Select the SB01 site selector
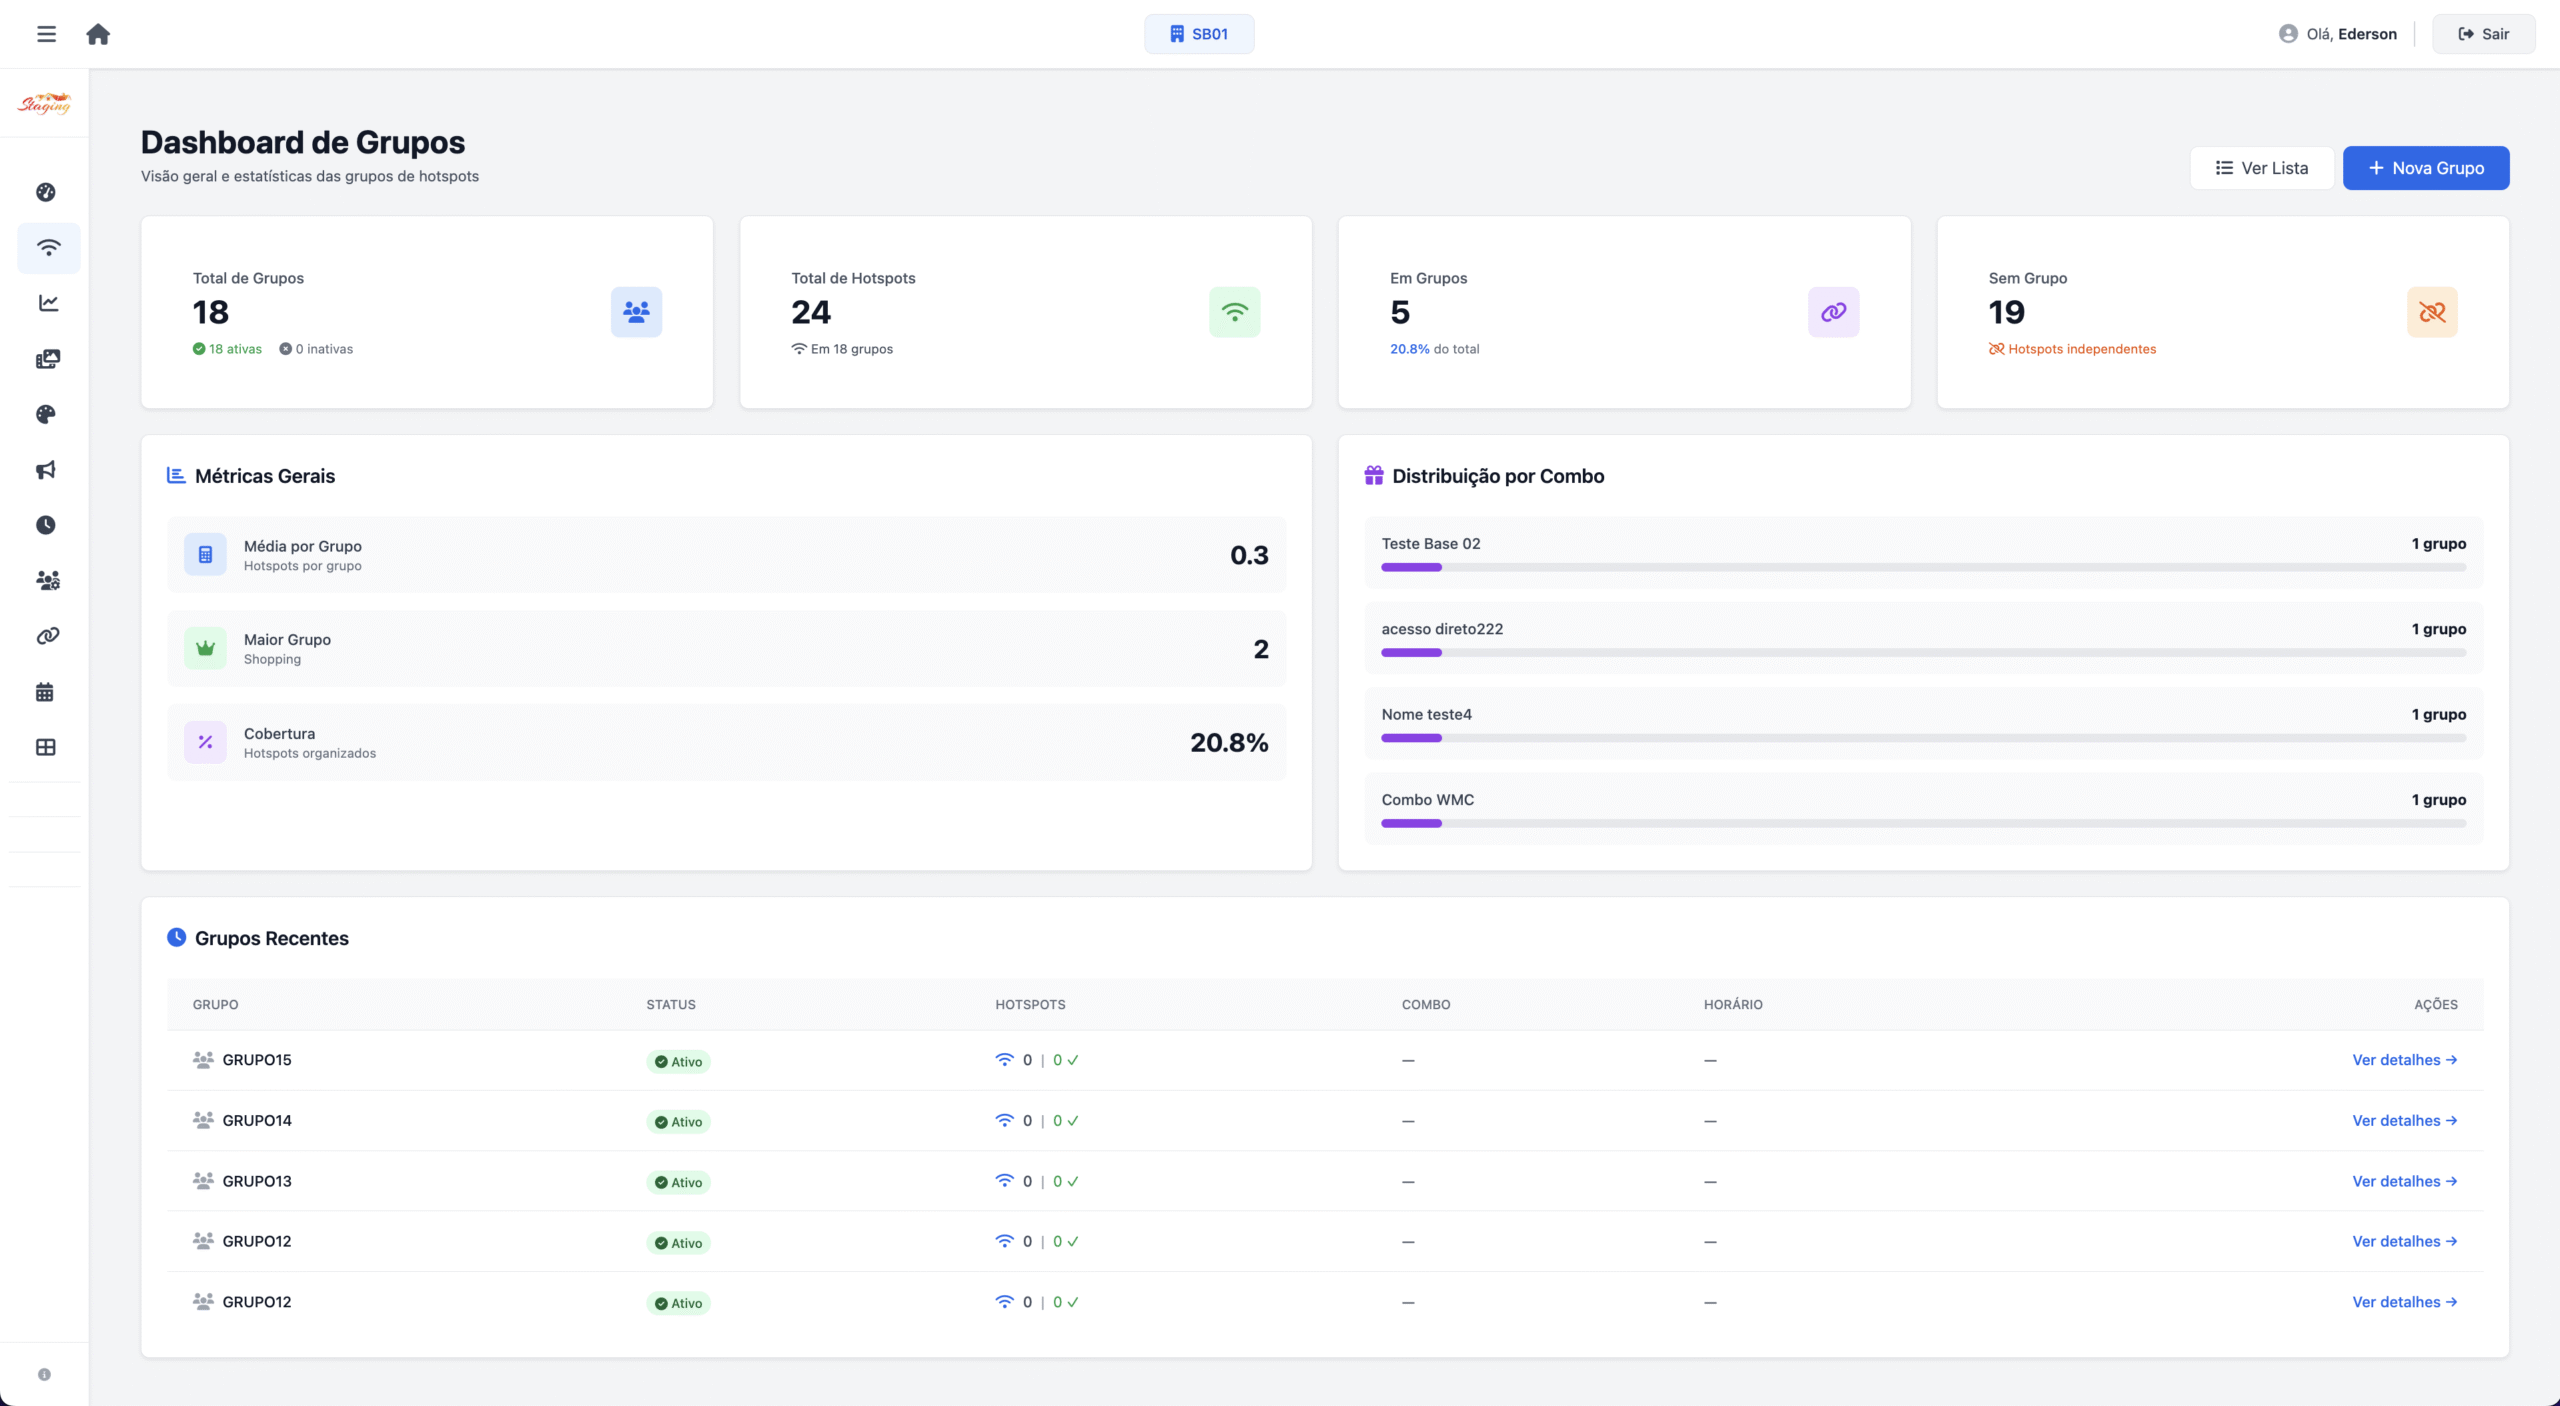2560x1406 pixels. 1198,34
